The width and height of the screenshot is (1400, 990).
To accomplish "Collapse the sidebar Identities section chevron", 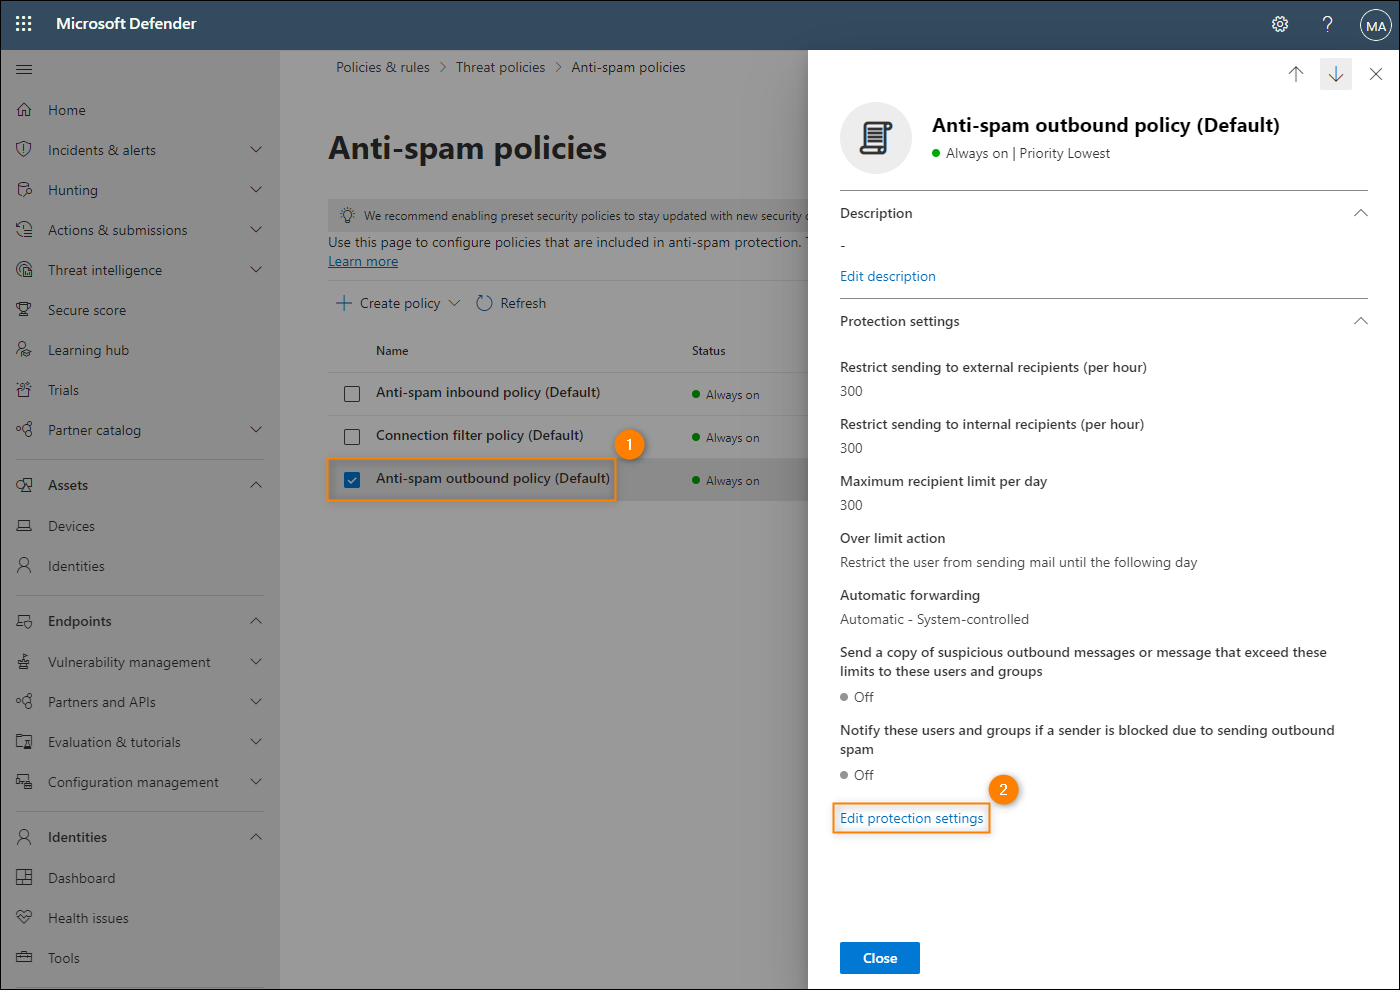I will tap(256, 837).
